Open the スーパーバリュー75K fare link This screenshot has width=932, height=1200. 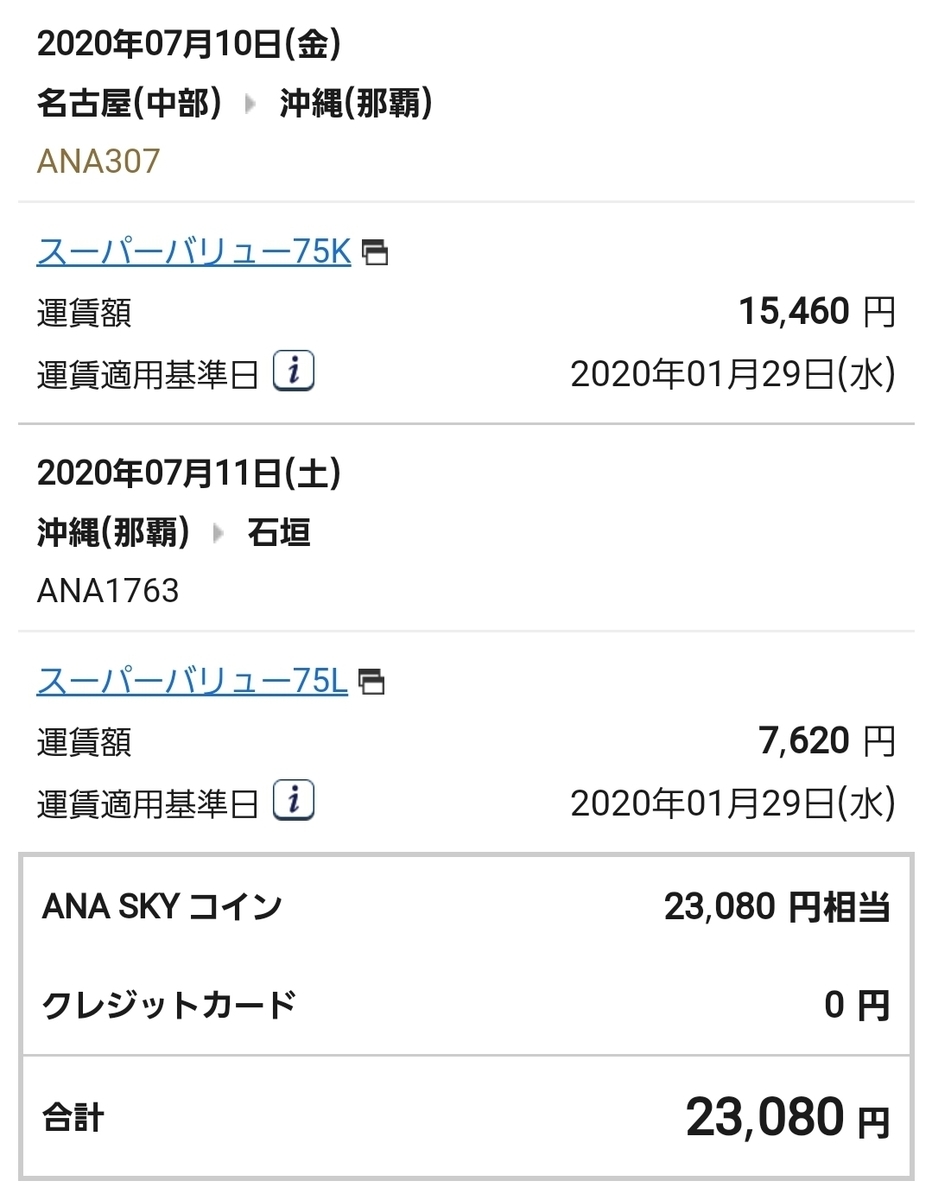[x=194, y=251]
